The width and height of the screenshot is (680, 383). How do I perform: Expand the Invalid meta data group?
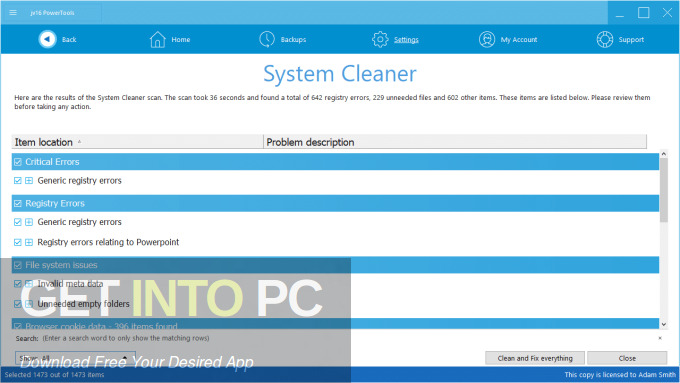[29, 284]
